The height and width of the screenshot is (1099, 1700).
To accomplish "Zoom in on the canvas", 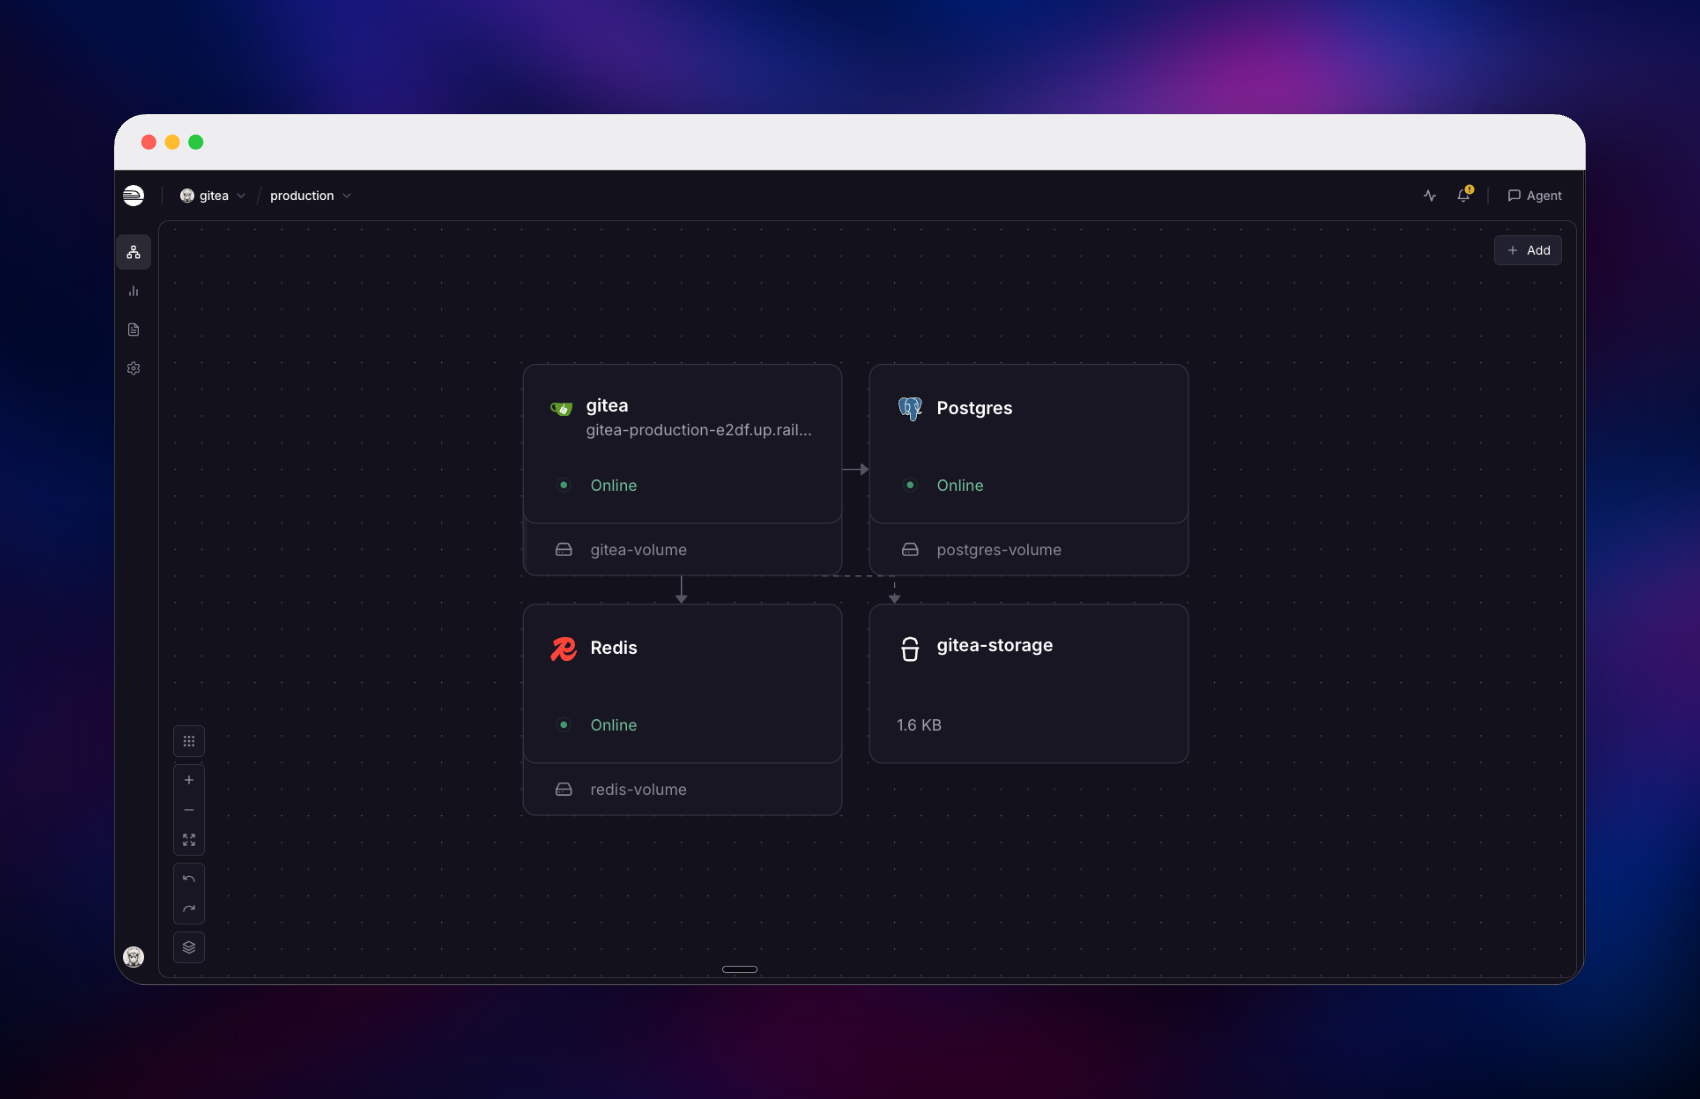I will (x=189, y=780).
